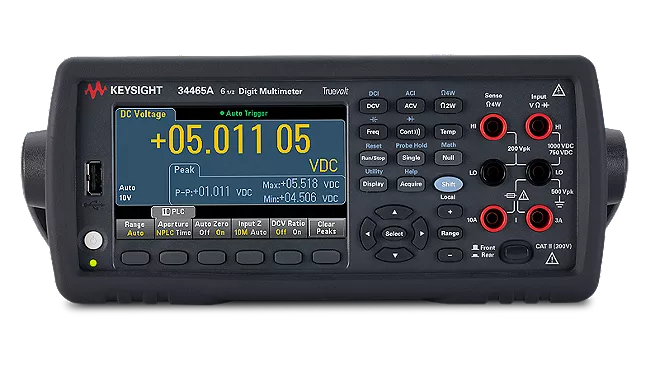Image resolution: width=660 pixels, height=372 pixels.
Task: Increase range with the plus button
Action: [450, 212]
